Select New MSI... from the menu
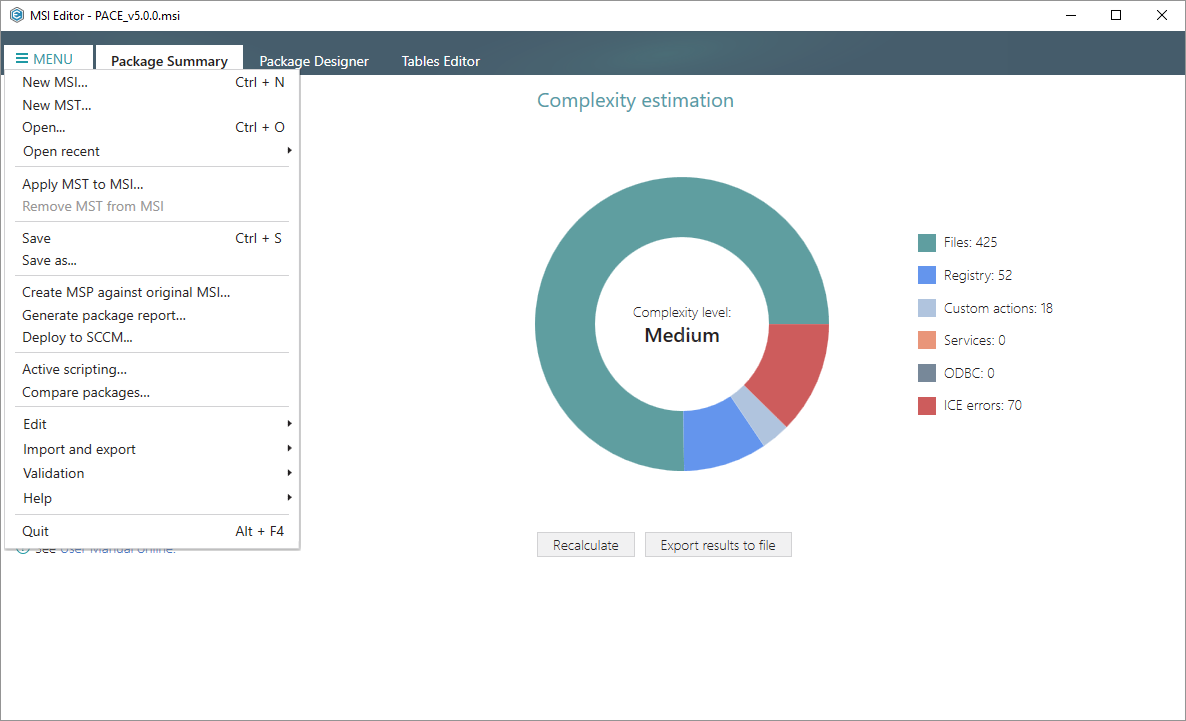Image resolution: width=1186 pixels, height=721 pixels. coord(152,82)
